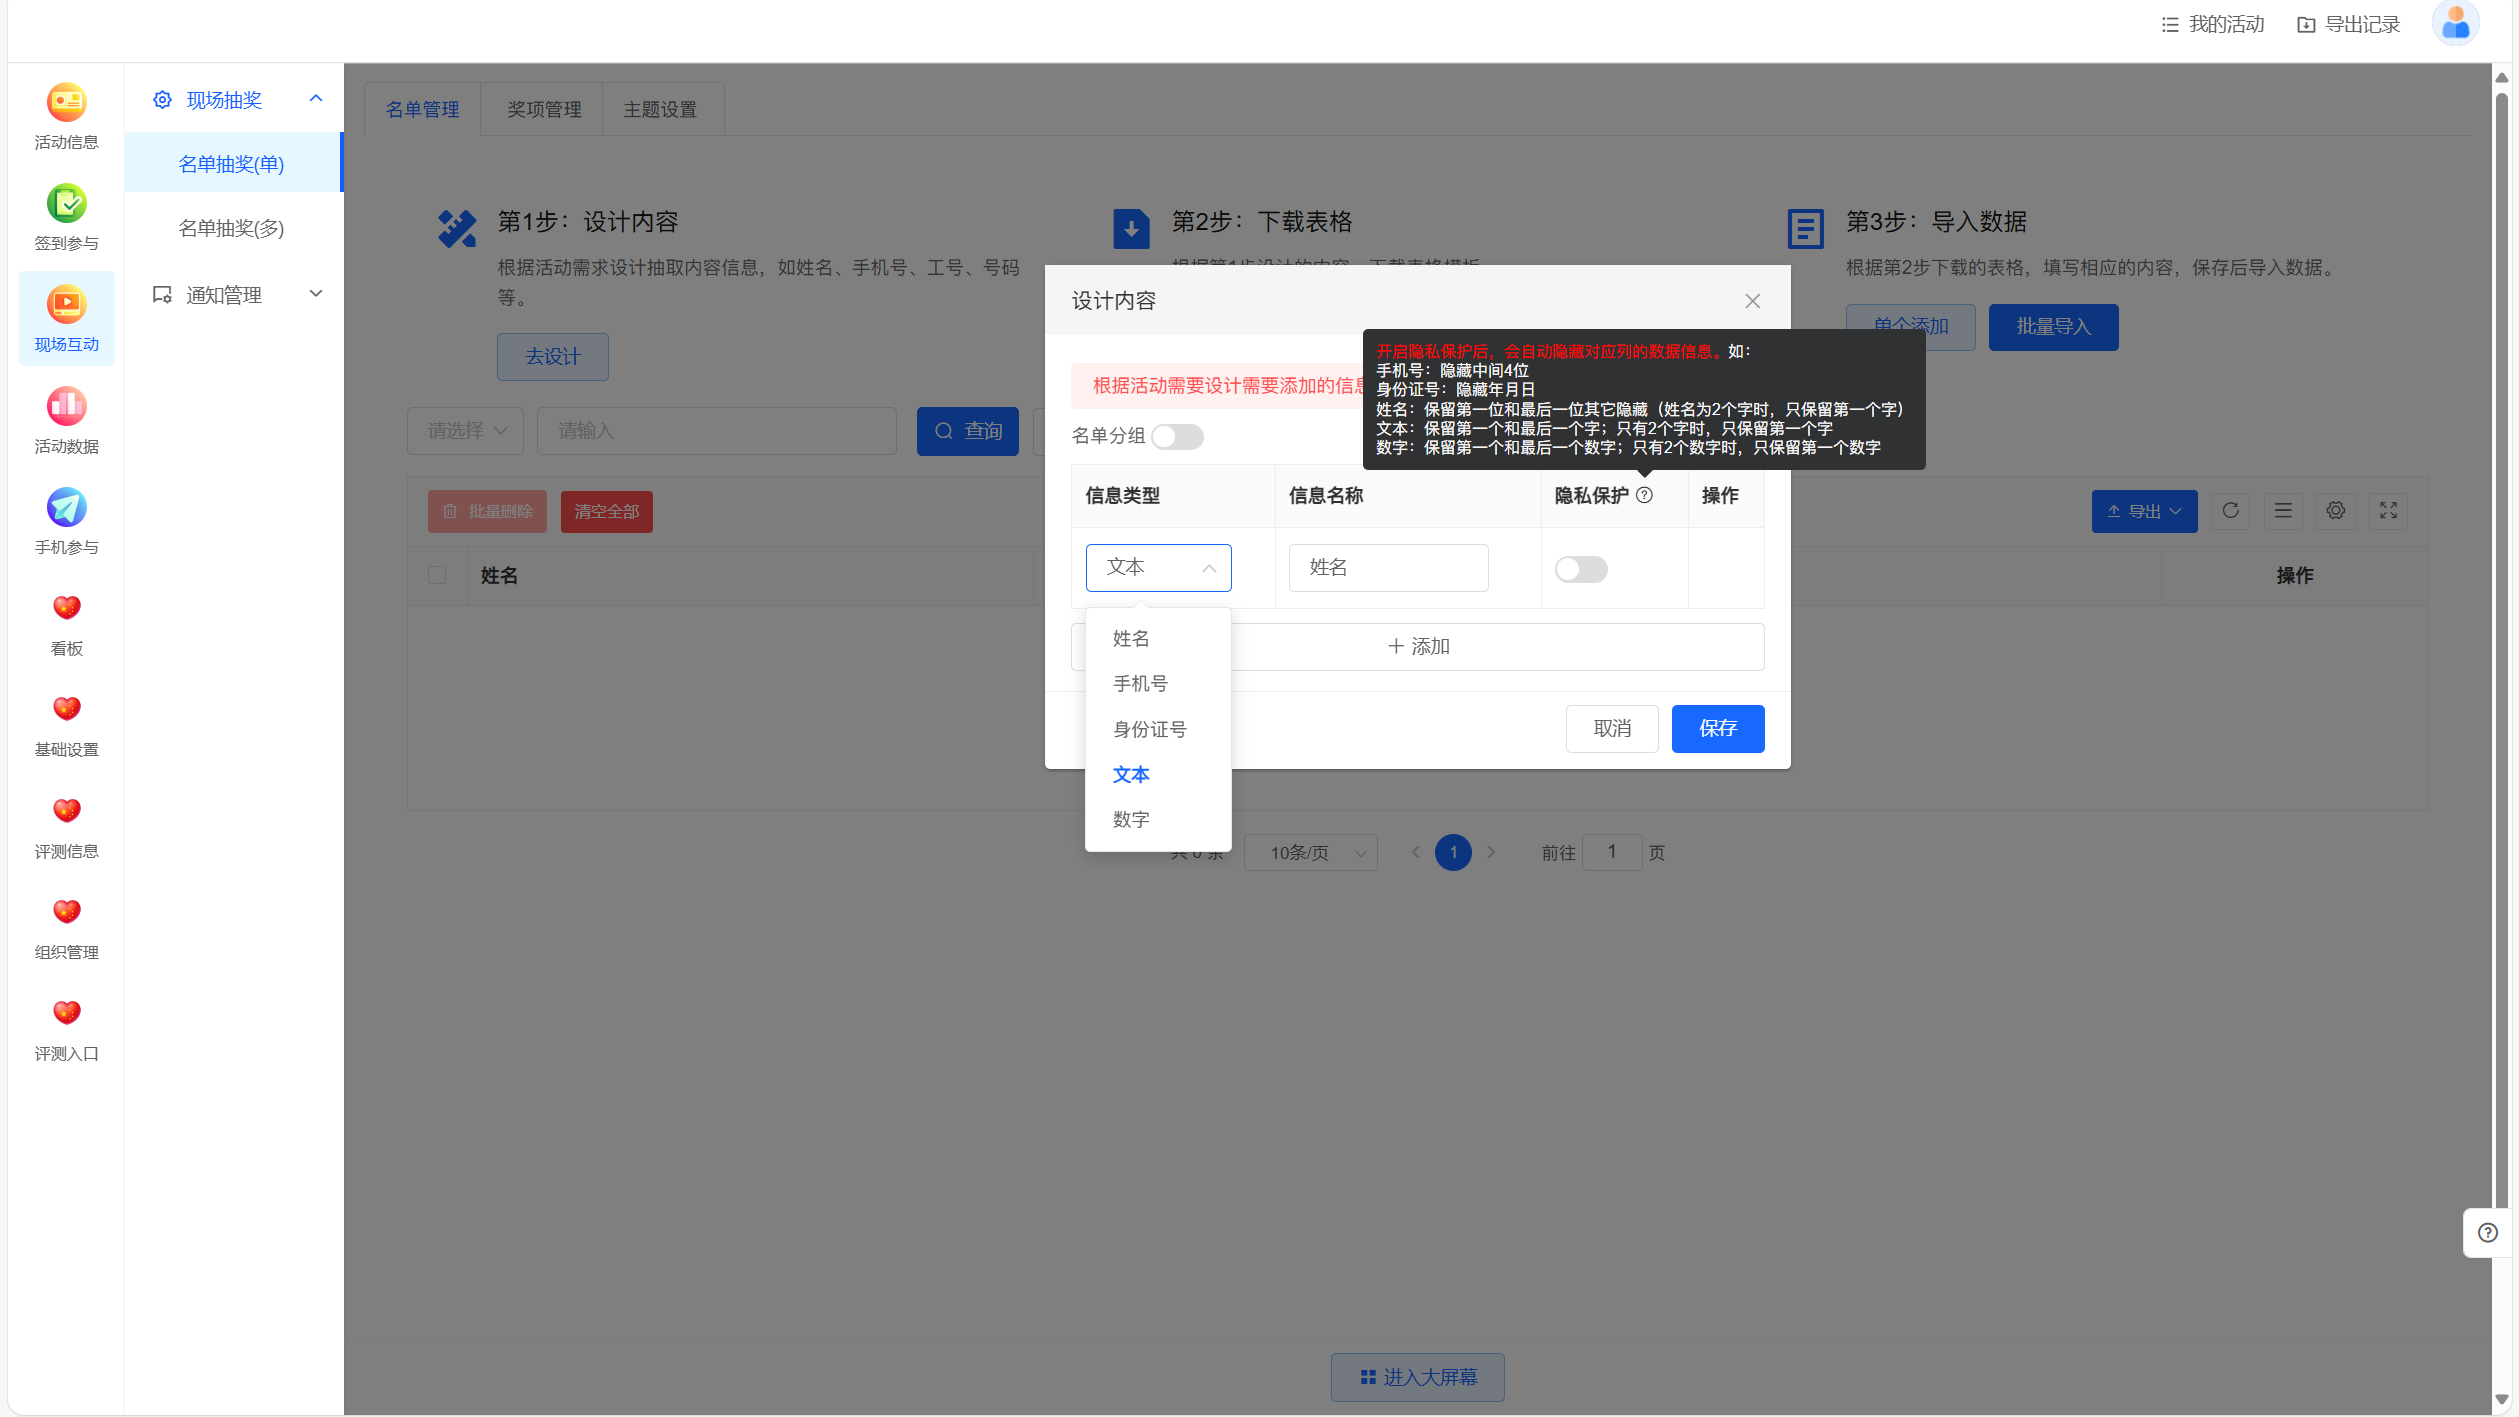Open the table column settings gear icon
2519x1417 pixels.
coord(2335,511)
